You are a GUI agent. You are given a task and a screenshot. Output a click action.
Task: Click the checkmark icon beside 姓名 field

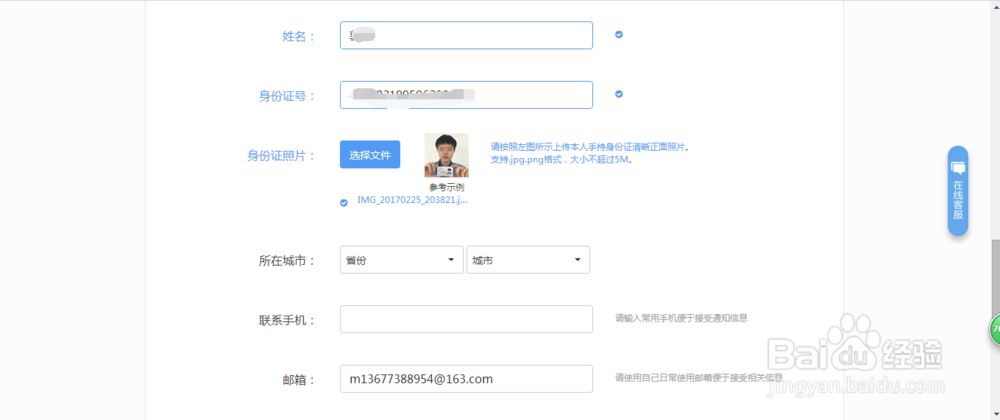click(x=619, y=34)
